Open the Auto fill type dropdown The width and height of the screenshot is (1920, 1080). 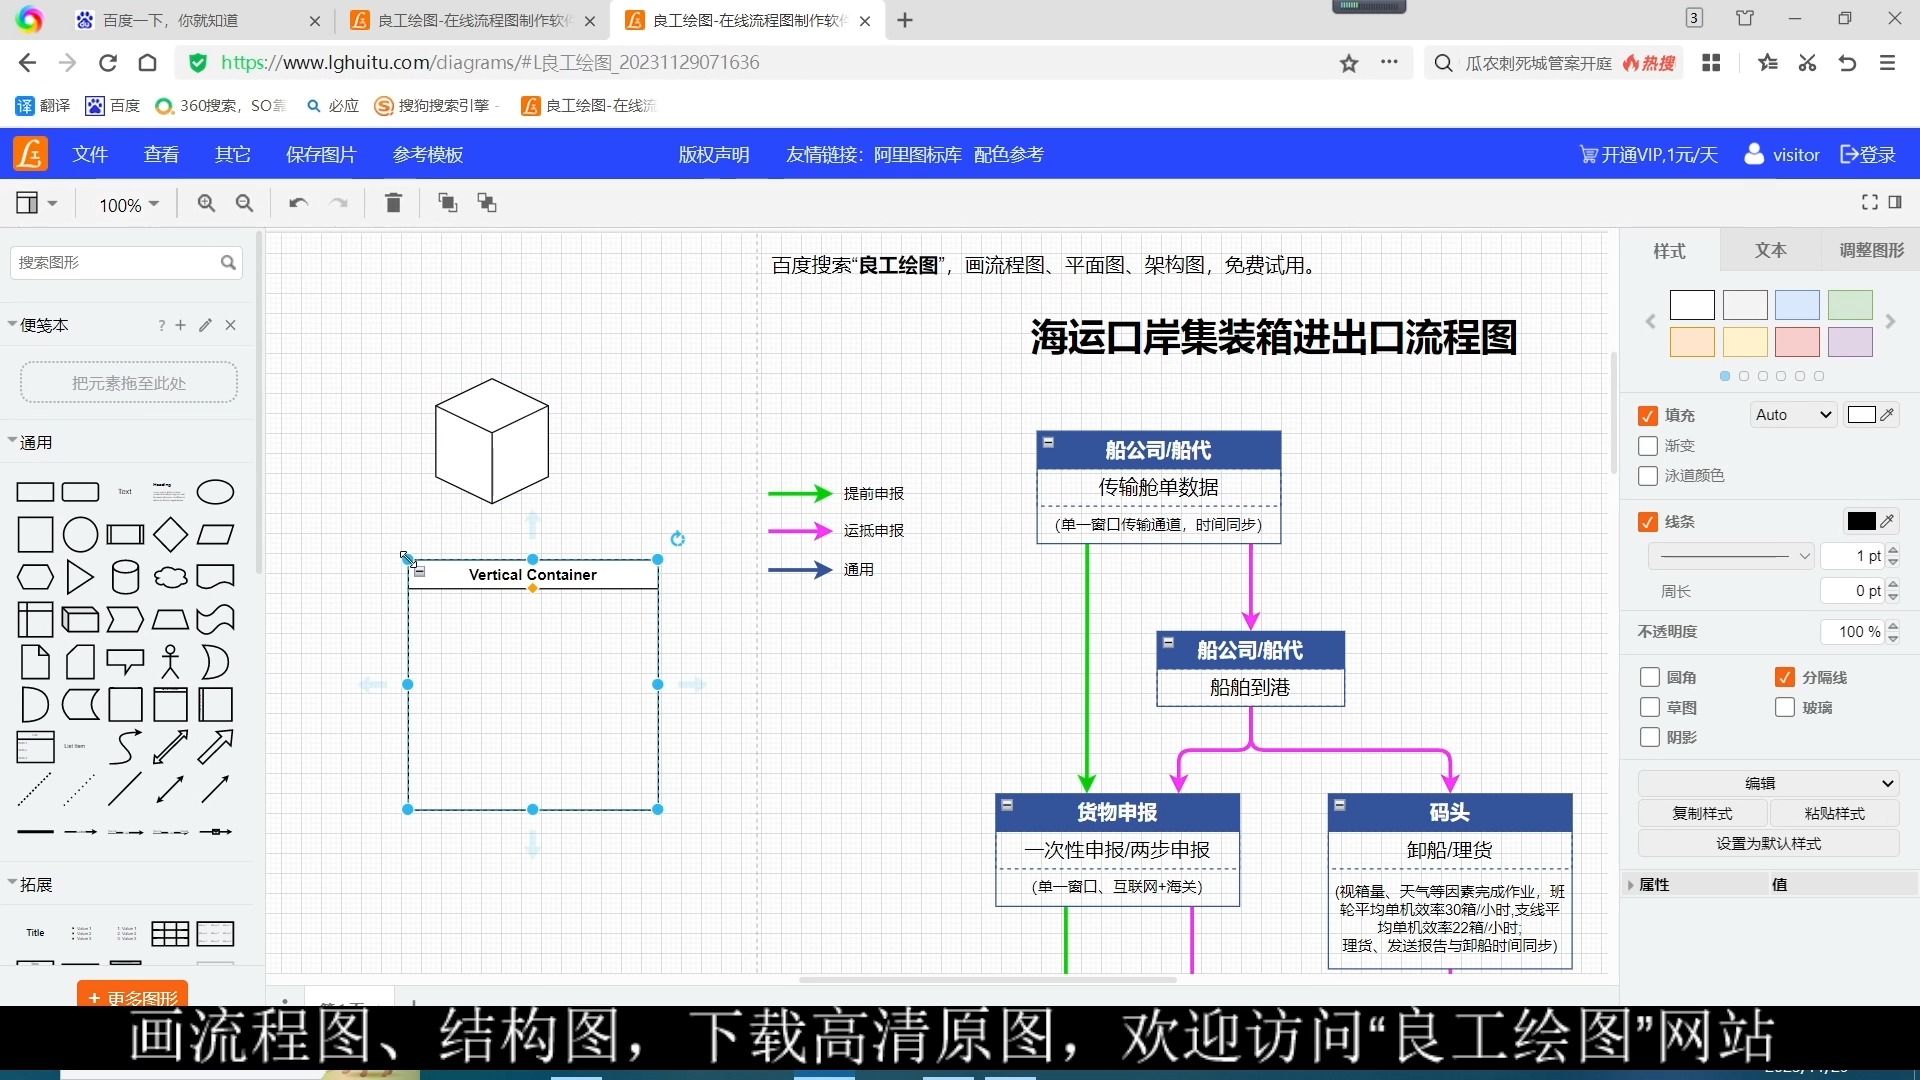click(x=1794, y=415)
